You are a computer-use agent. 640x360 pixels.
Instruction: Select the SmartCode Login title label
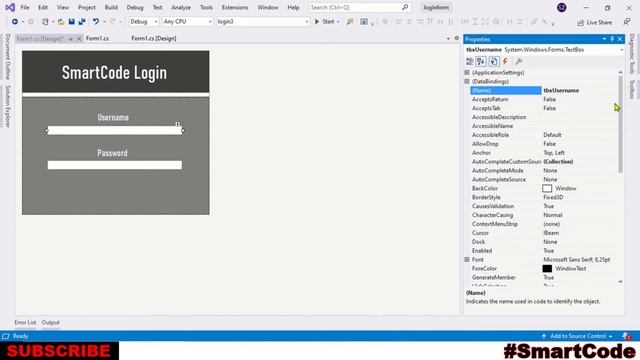[x=114, y=73]
